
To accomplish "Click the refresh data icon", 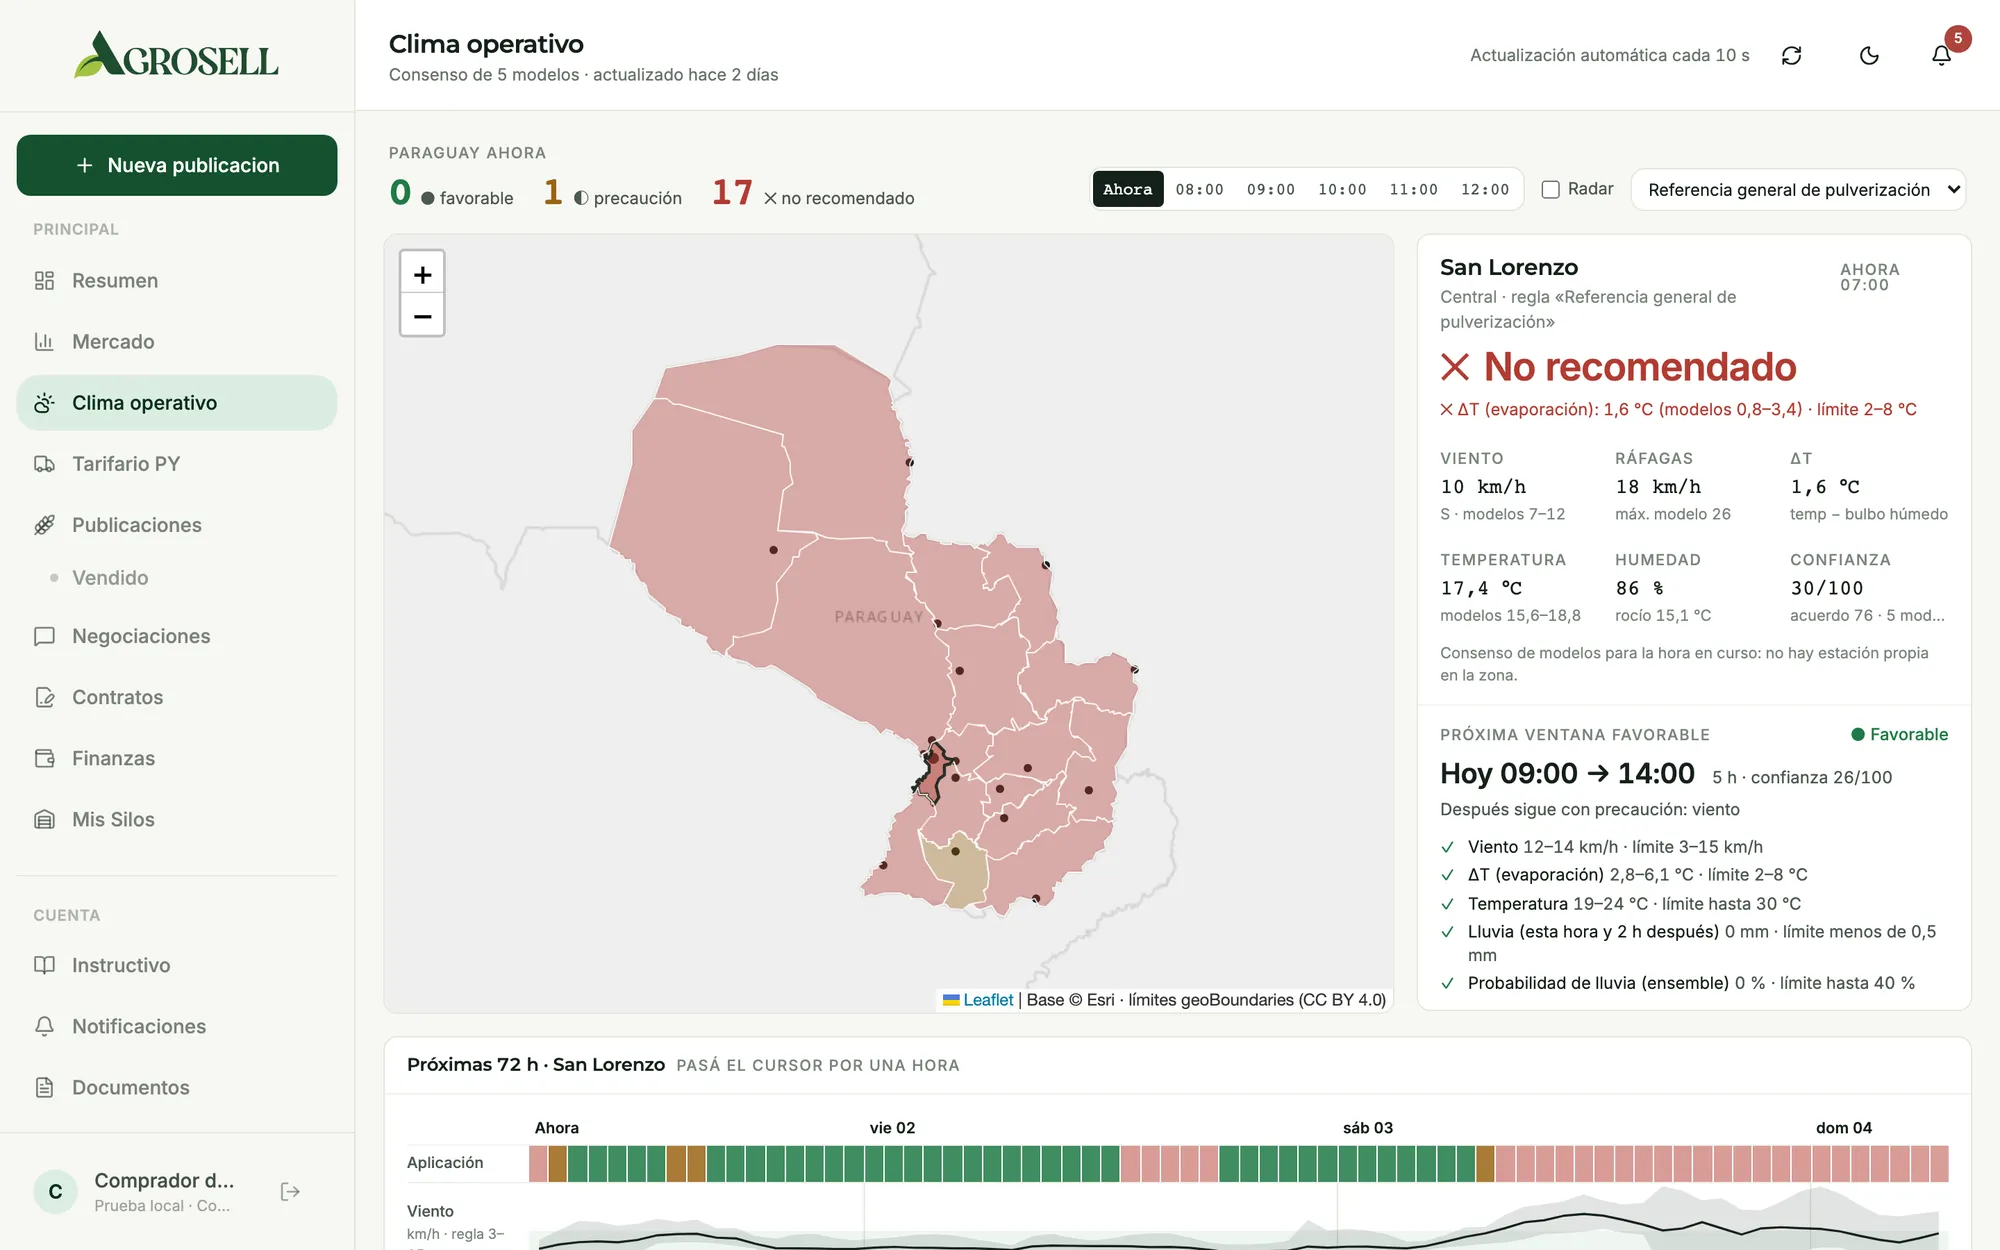I will point(1791,56).
